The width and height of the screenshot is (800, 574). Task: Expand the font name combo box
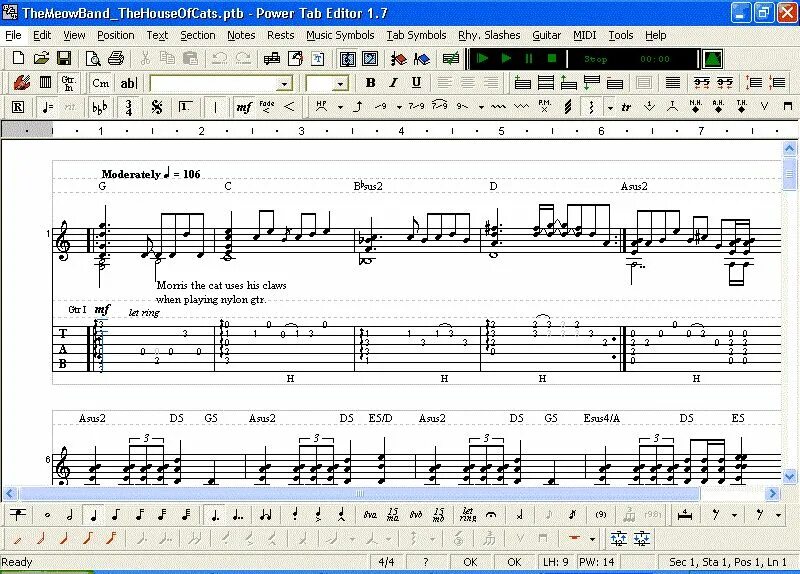[x=284, y=84]
